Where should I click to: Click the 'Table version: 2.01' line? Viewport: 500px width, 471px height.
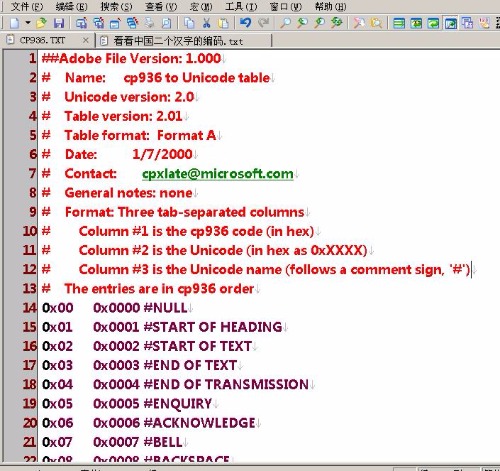[123, 116]
